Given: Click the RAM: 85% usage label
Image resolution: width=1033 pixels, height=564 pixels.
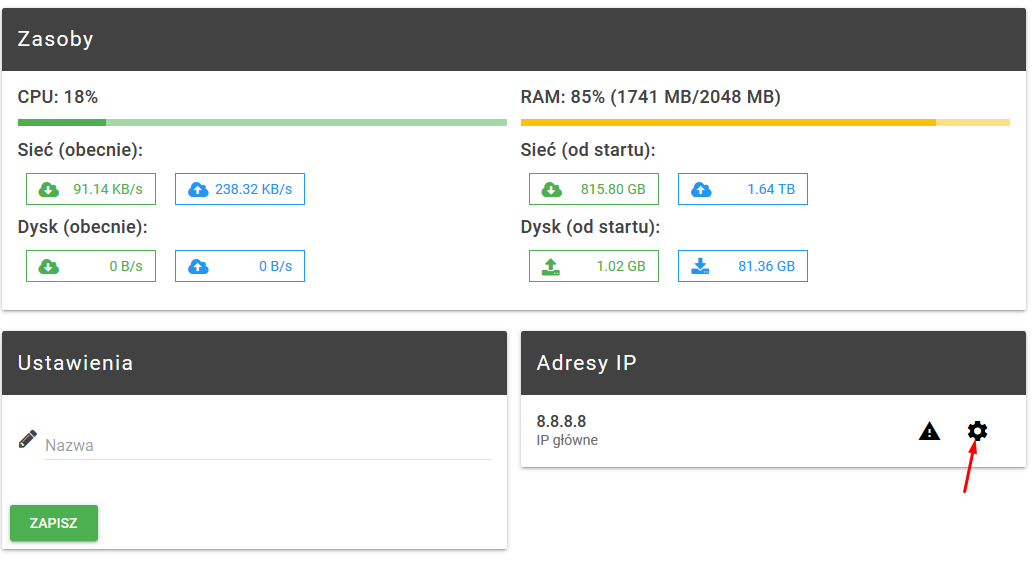Looking at the screenshot, I should point(650,98).
